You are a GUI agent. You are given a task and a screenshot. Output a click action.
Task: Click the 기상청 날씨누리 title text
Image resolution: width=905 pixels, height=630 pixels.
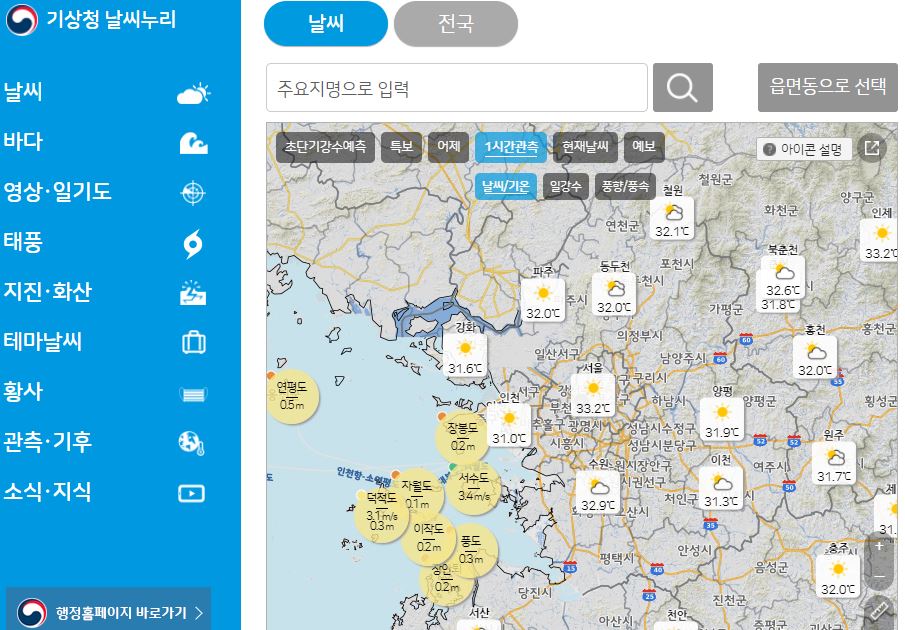tap(111, 19)
